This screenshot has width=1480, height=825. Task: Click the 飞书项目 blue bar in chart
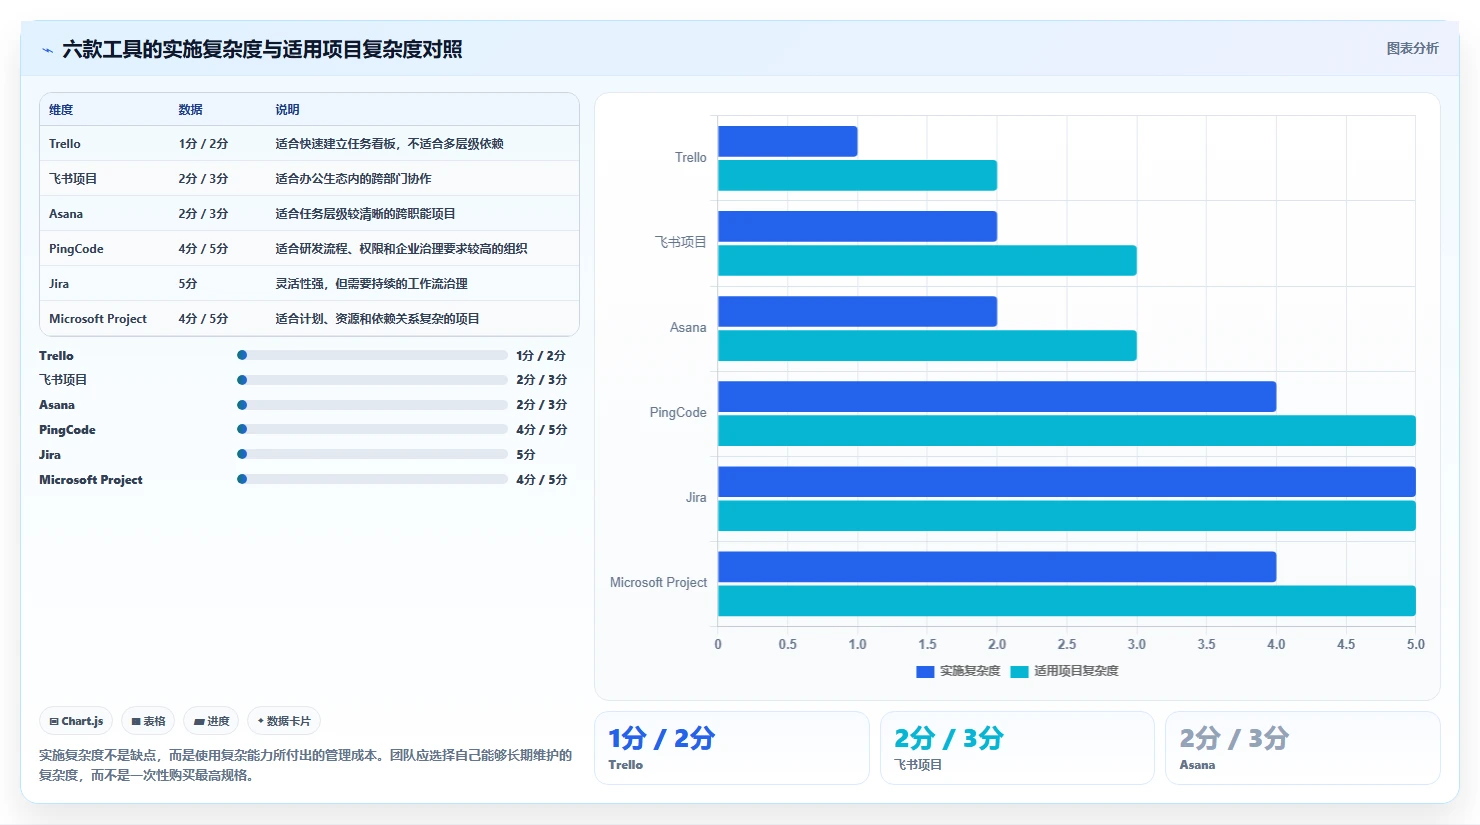pos(858,226)
